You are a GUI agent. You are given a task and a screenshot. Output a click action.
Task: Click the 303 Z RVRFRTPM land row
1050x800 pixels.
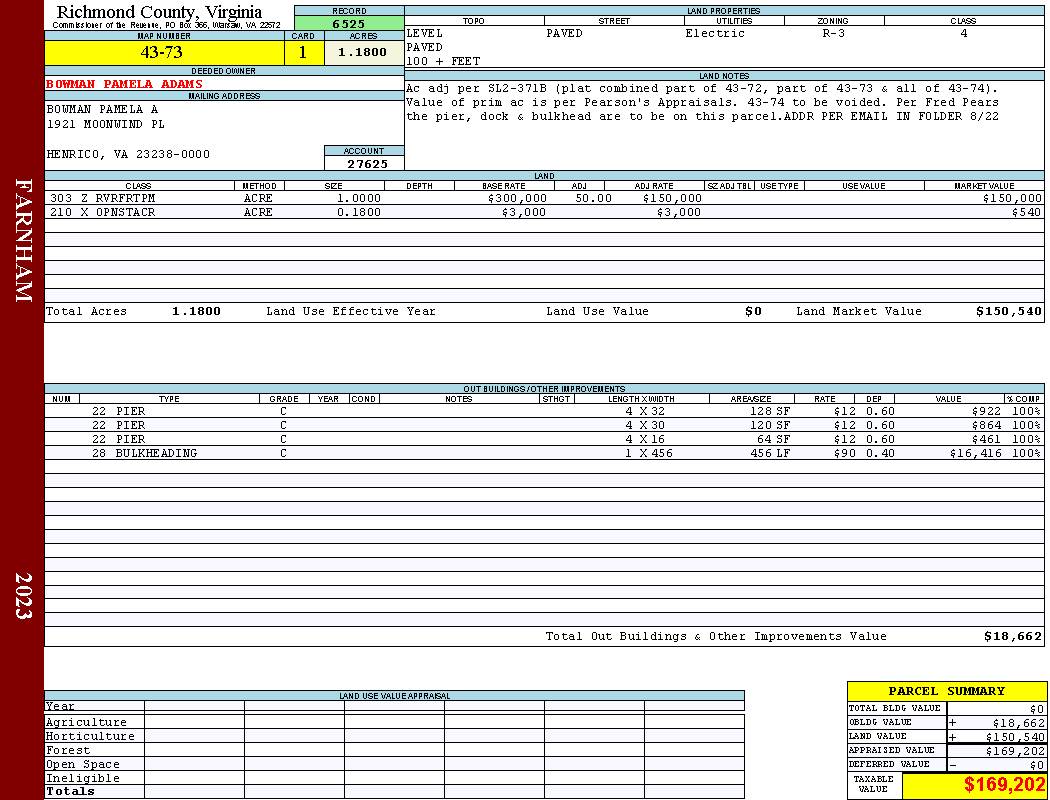pos(544,198)
